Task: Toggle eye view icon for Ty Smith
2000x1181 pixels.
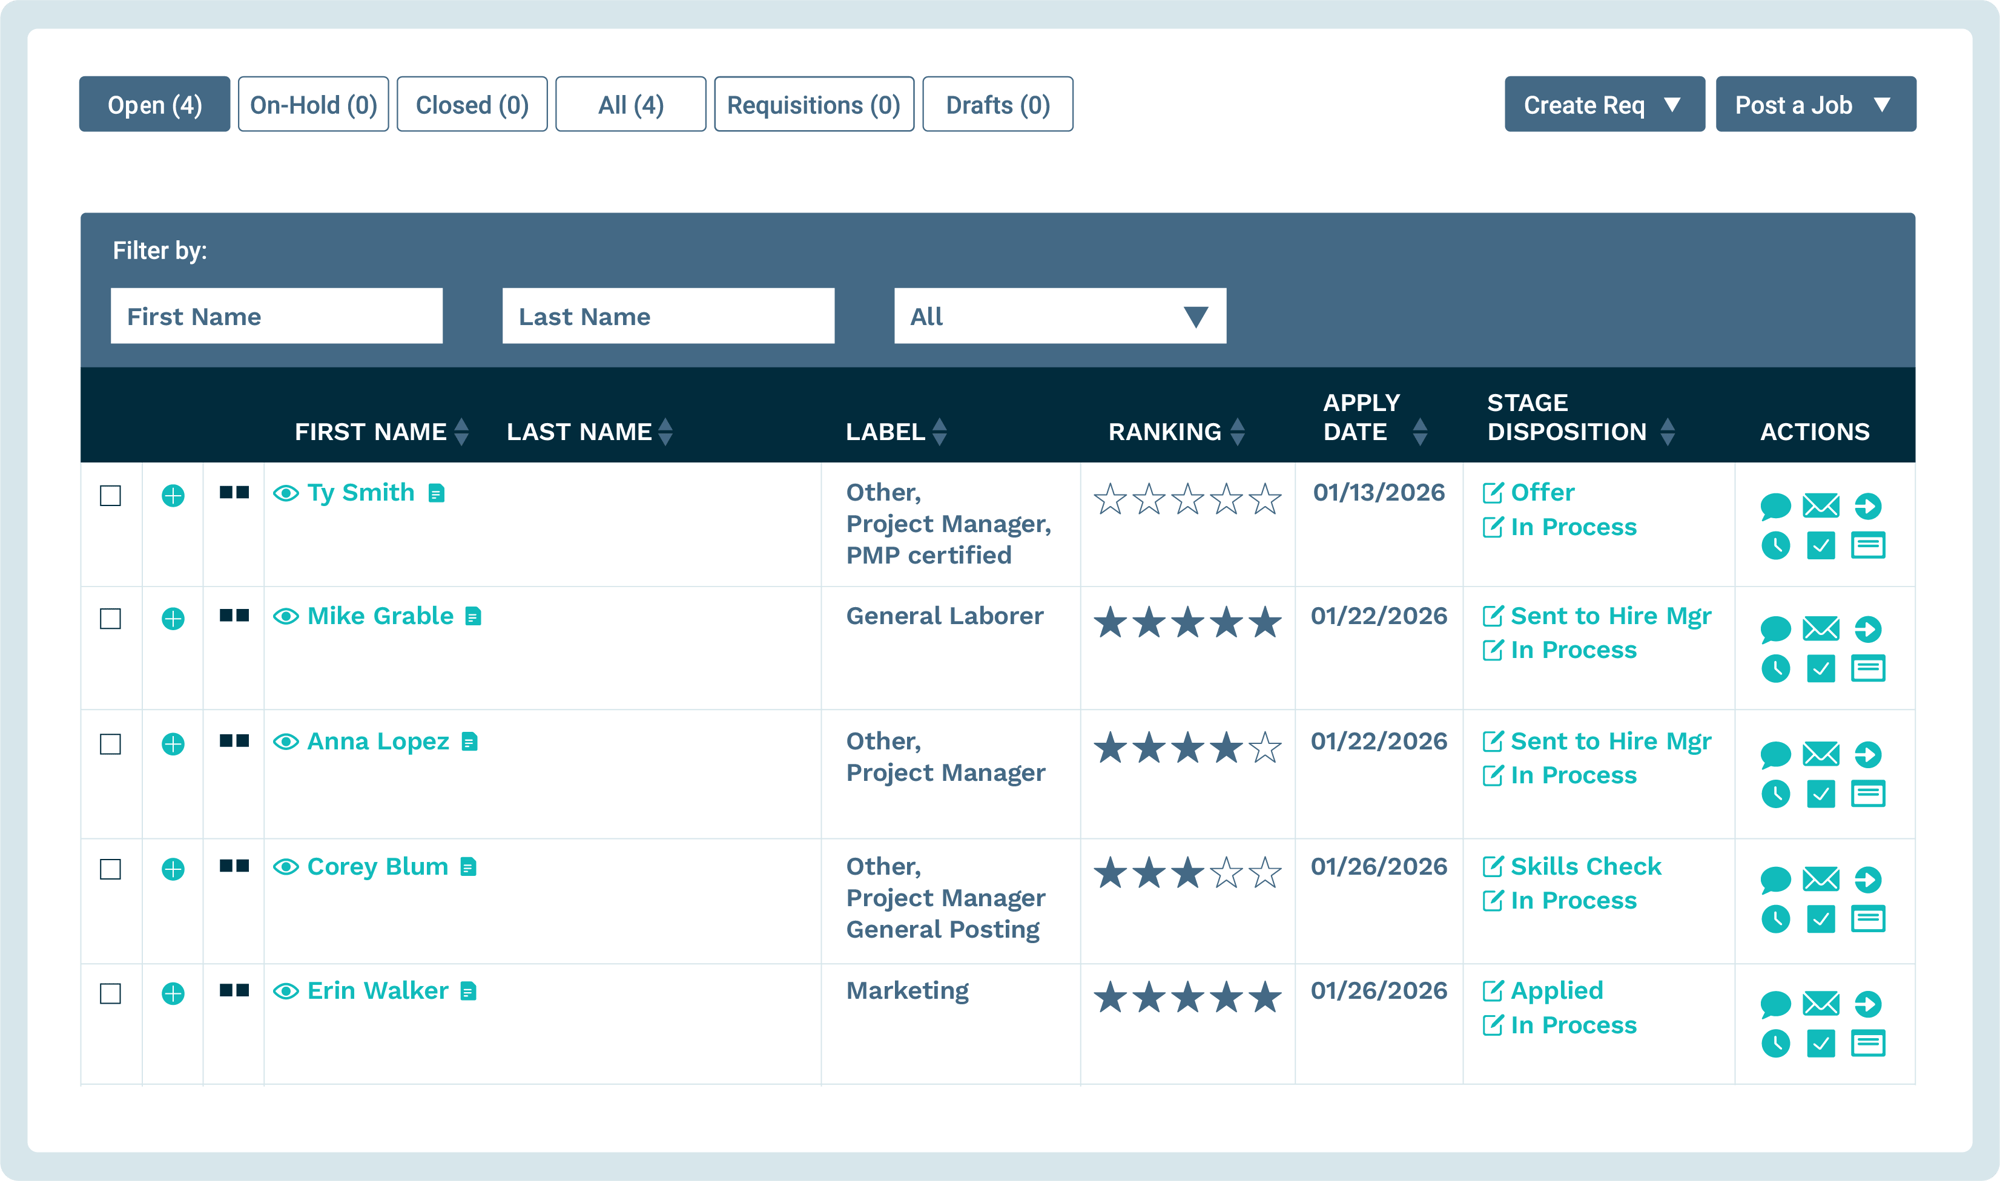Action: (x=286, y=493)
